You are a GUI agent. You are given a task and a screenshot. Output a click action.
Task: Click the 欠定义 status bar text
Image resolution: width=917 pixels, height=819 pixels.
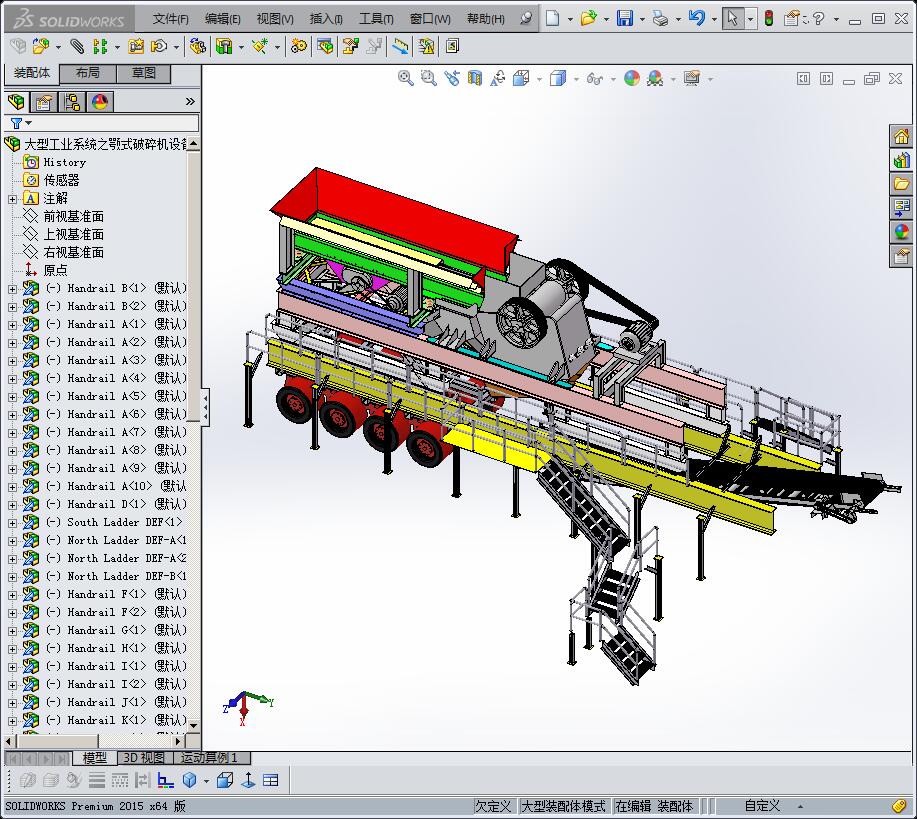pos(493,806)
